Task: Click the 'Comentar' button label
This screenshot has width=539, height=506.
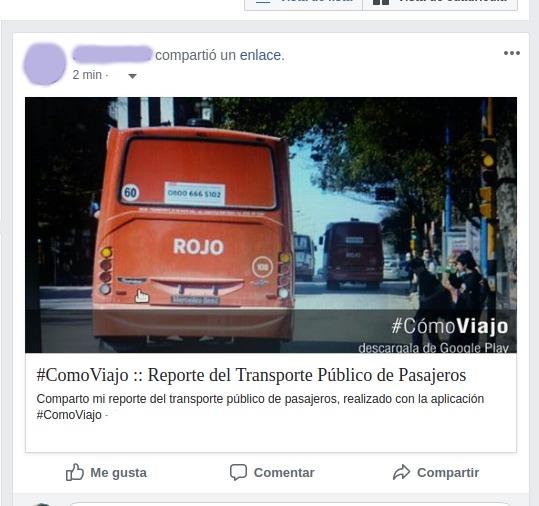Action: (284, 473)
